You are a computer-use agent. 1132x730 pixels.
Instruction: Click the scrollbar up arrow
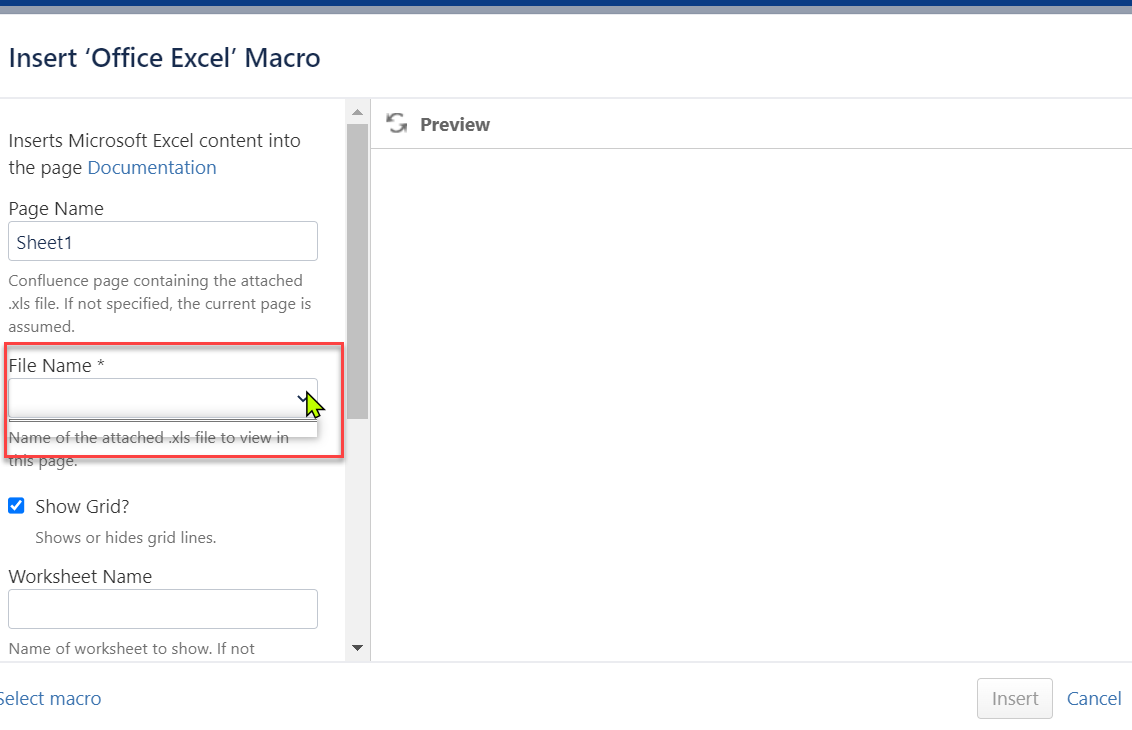point(357,113)
